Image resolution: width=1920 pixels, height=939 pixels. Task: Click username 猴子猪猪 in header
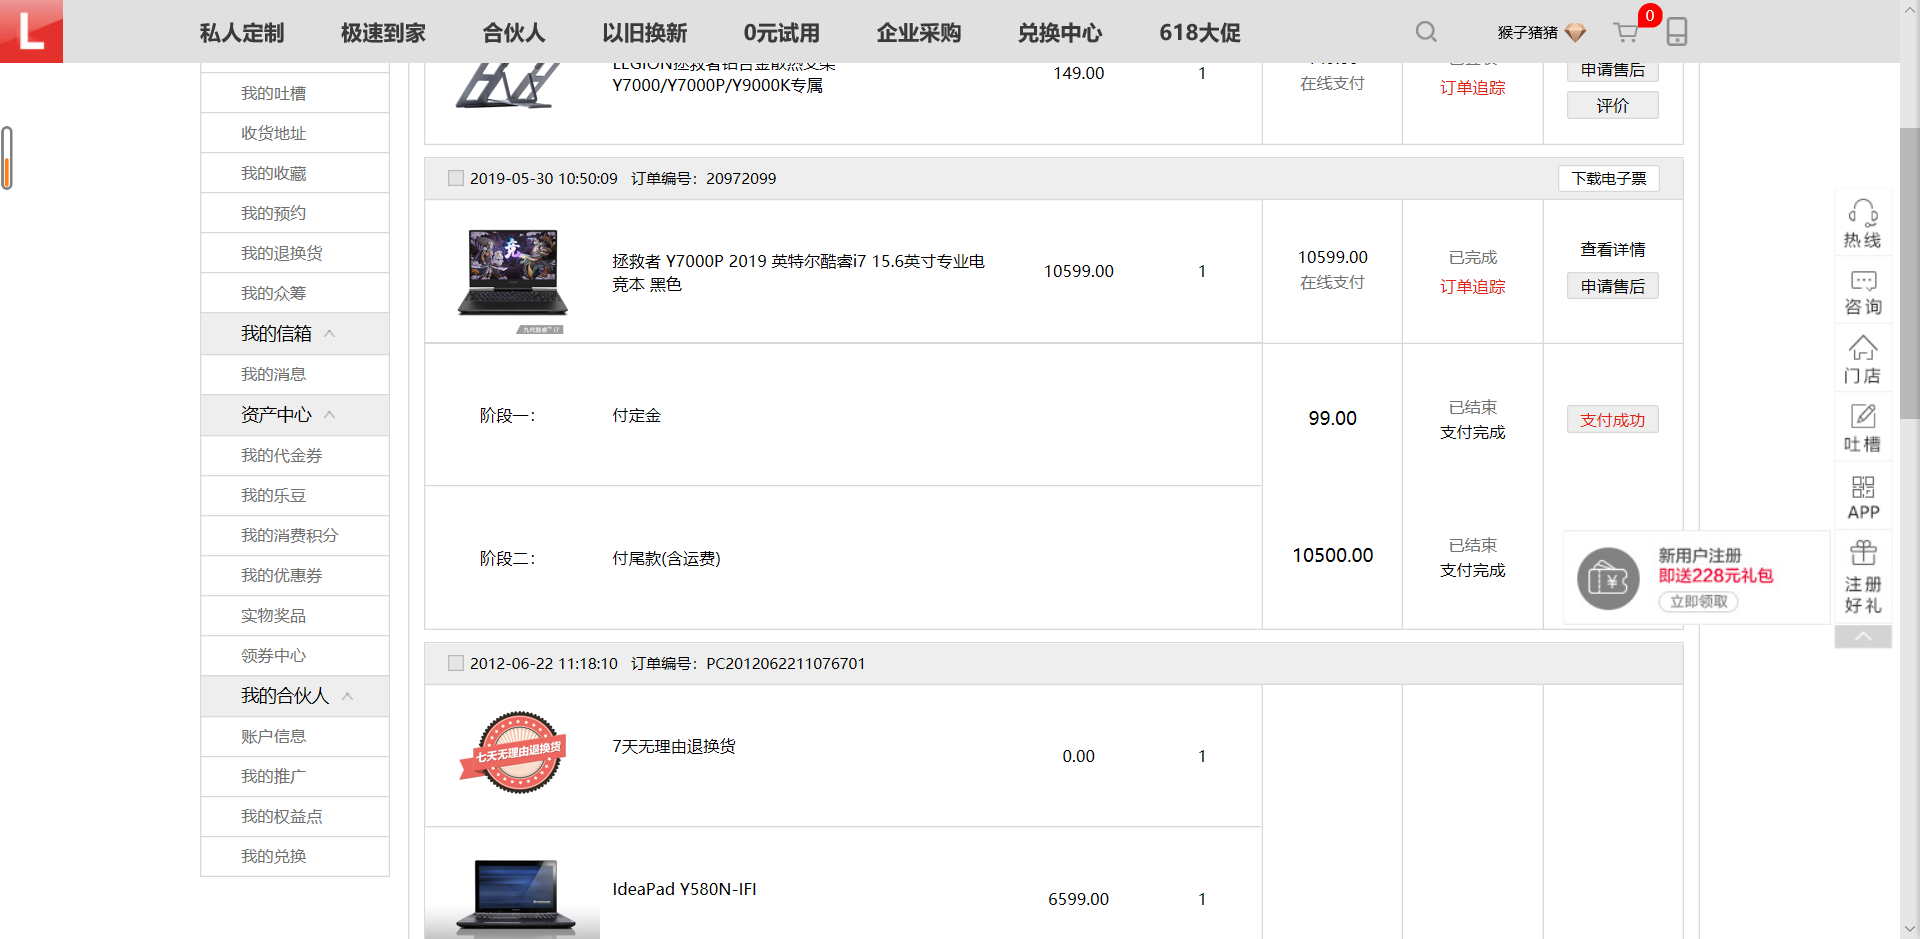coord(1527,33)
